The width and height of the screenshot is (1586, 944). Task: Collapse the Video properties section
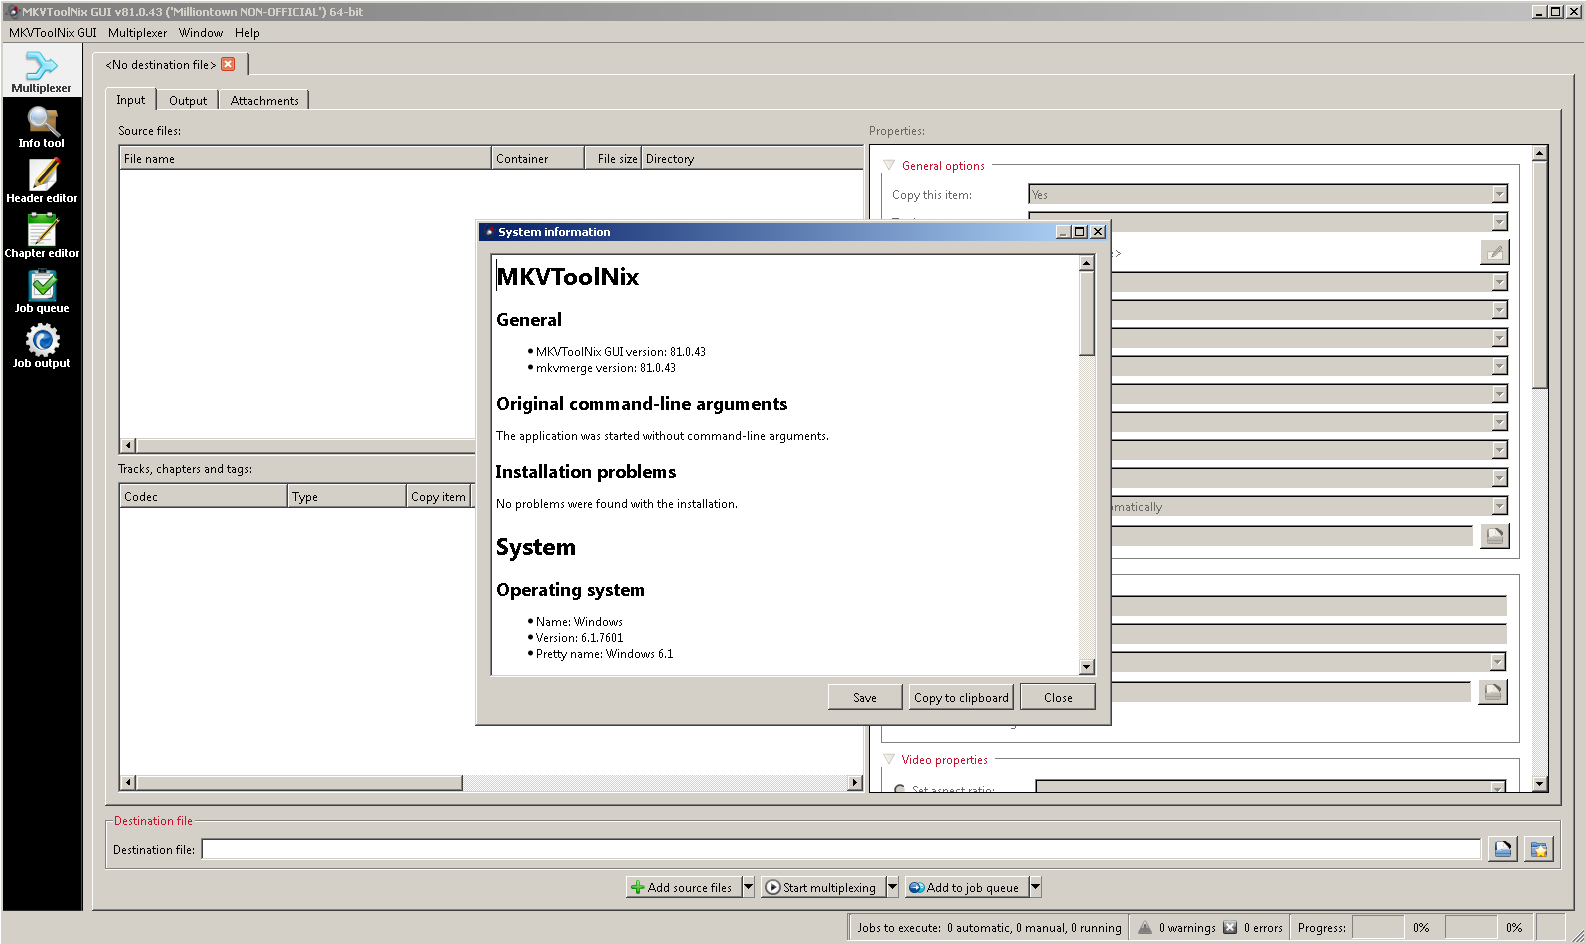[889, 759]
